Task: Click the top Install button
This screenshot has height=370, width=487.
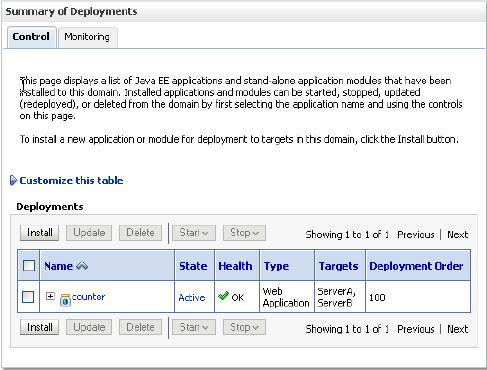Action: pyautogui.click(x=39, y=232)
